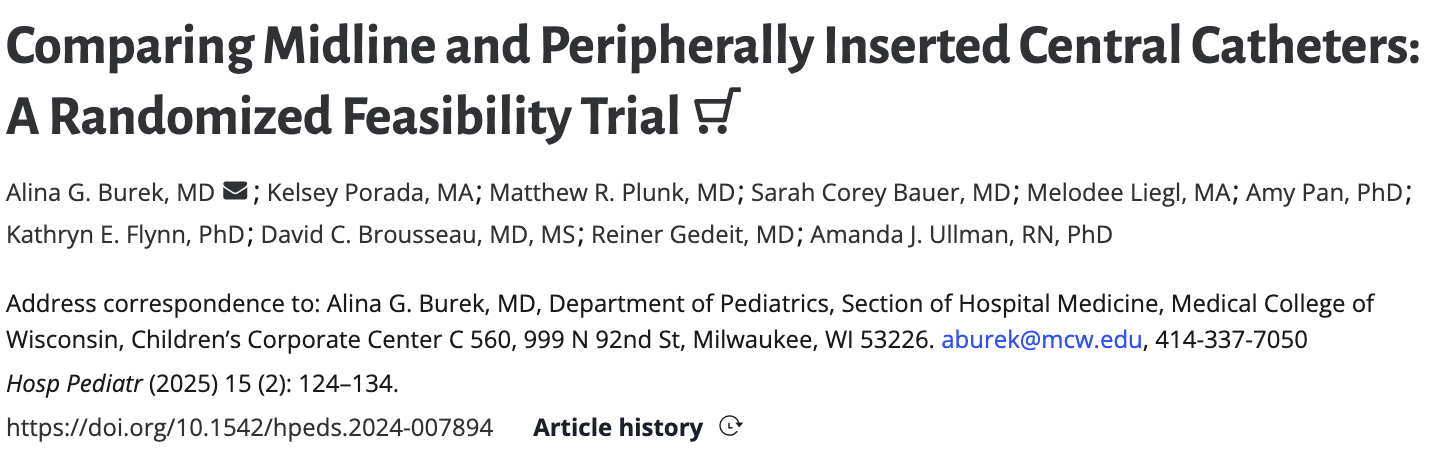The image size is (1450, 470).
Task: Click author David C. Brousseau, MD, MS
Action: pos(421,234)
